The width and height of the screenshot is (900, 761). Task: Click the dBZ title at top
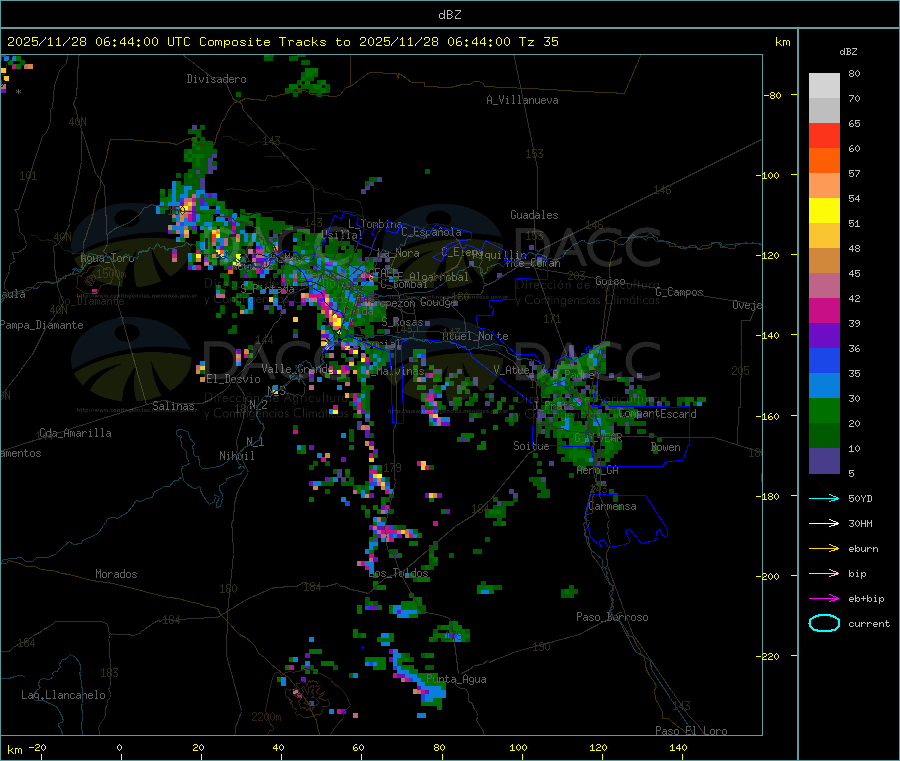[x=449, y=15]
